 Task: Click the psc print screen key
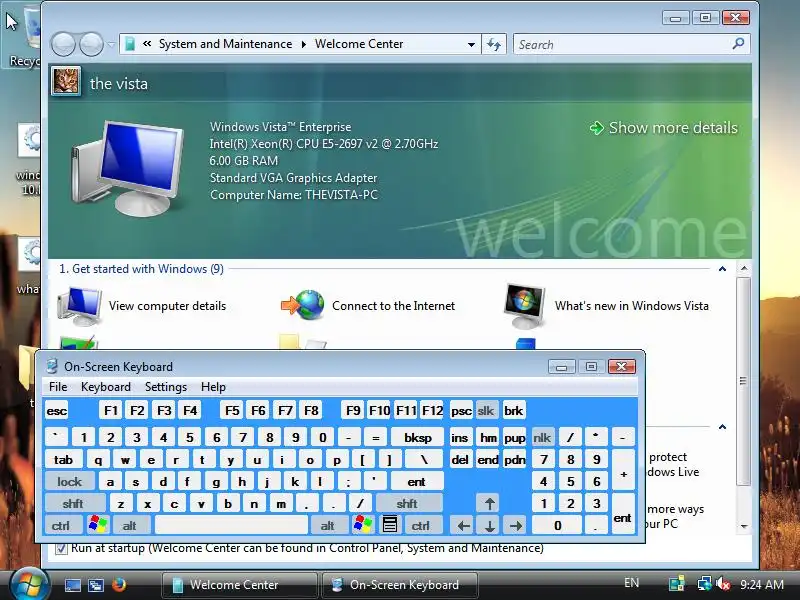[x=461, y=411]
